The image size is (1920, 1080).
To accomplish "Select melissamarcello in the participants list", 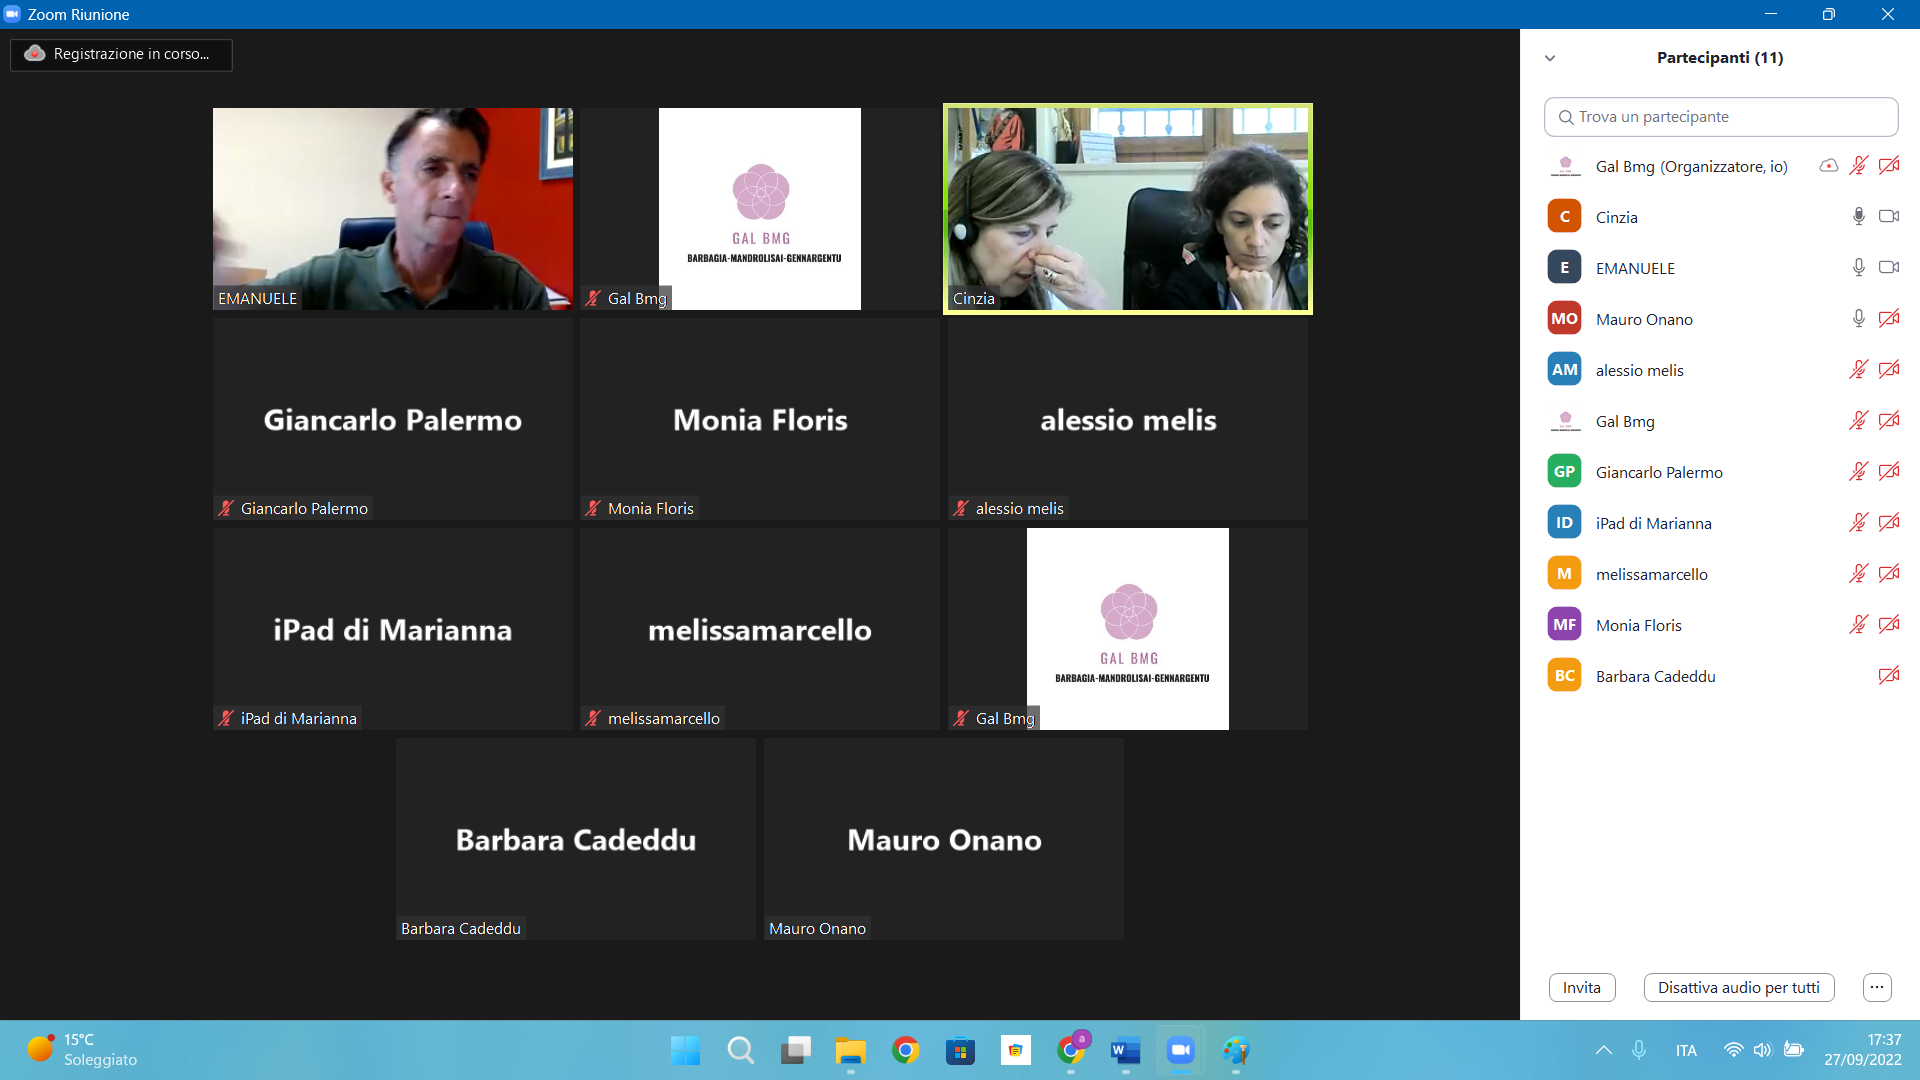I will tap(1651, 574).
